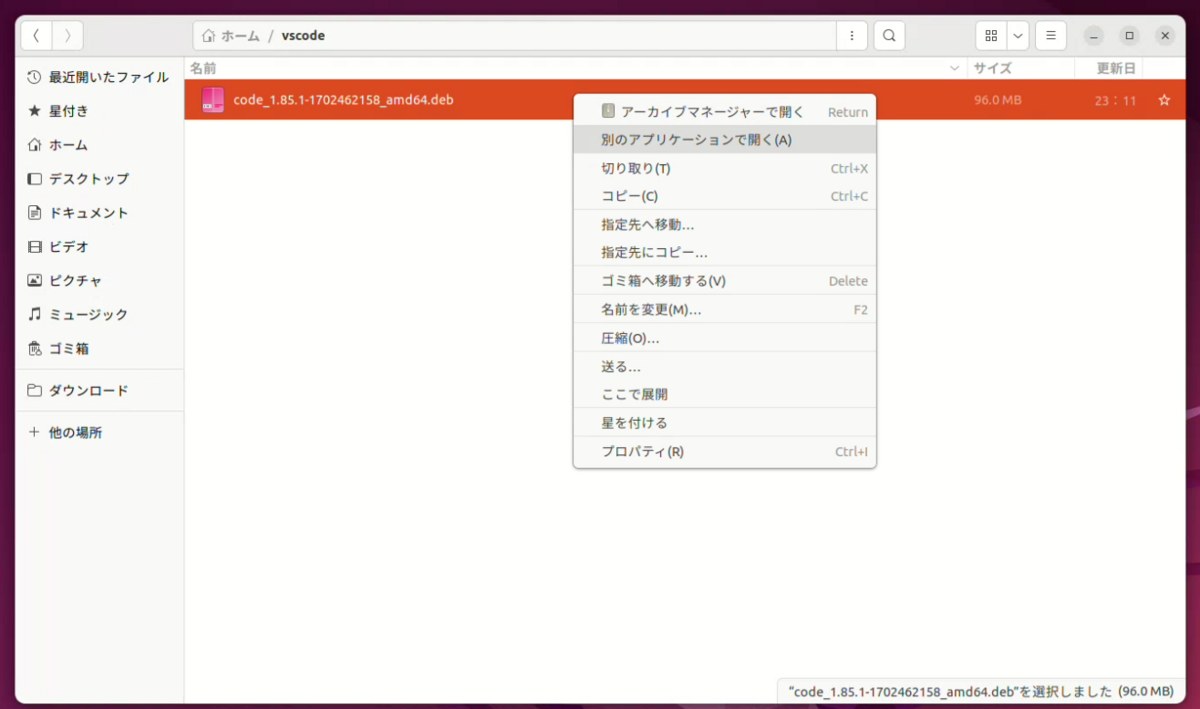This screenshot has height=709, width=1200.
Task: Open ドキュメント in sidebar
Action: 99,213
